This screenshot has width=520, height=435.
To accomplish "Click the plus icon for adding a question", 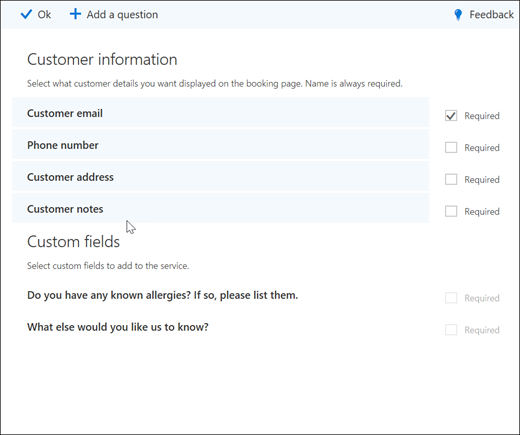I will point(75,14).
